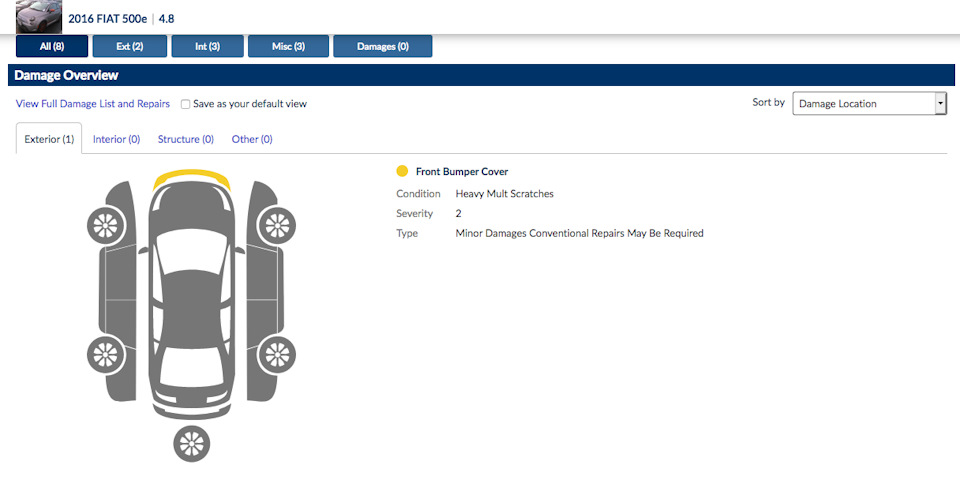Click the highlighted yellow front bumper on diagram
The width and height of the screenshot is (960, 480).
[x=191, y=177]
